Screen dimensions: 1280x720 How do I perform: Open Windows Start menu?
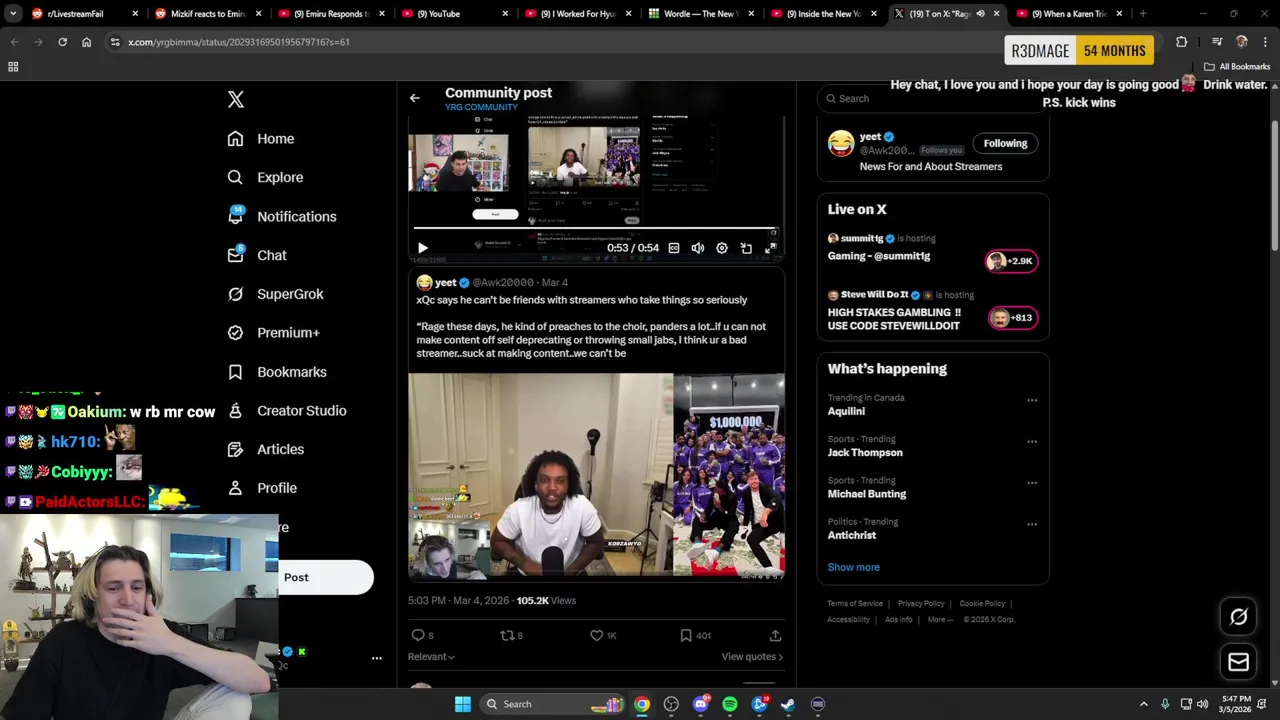[x=462, y=704]
